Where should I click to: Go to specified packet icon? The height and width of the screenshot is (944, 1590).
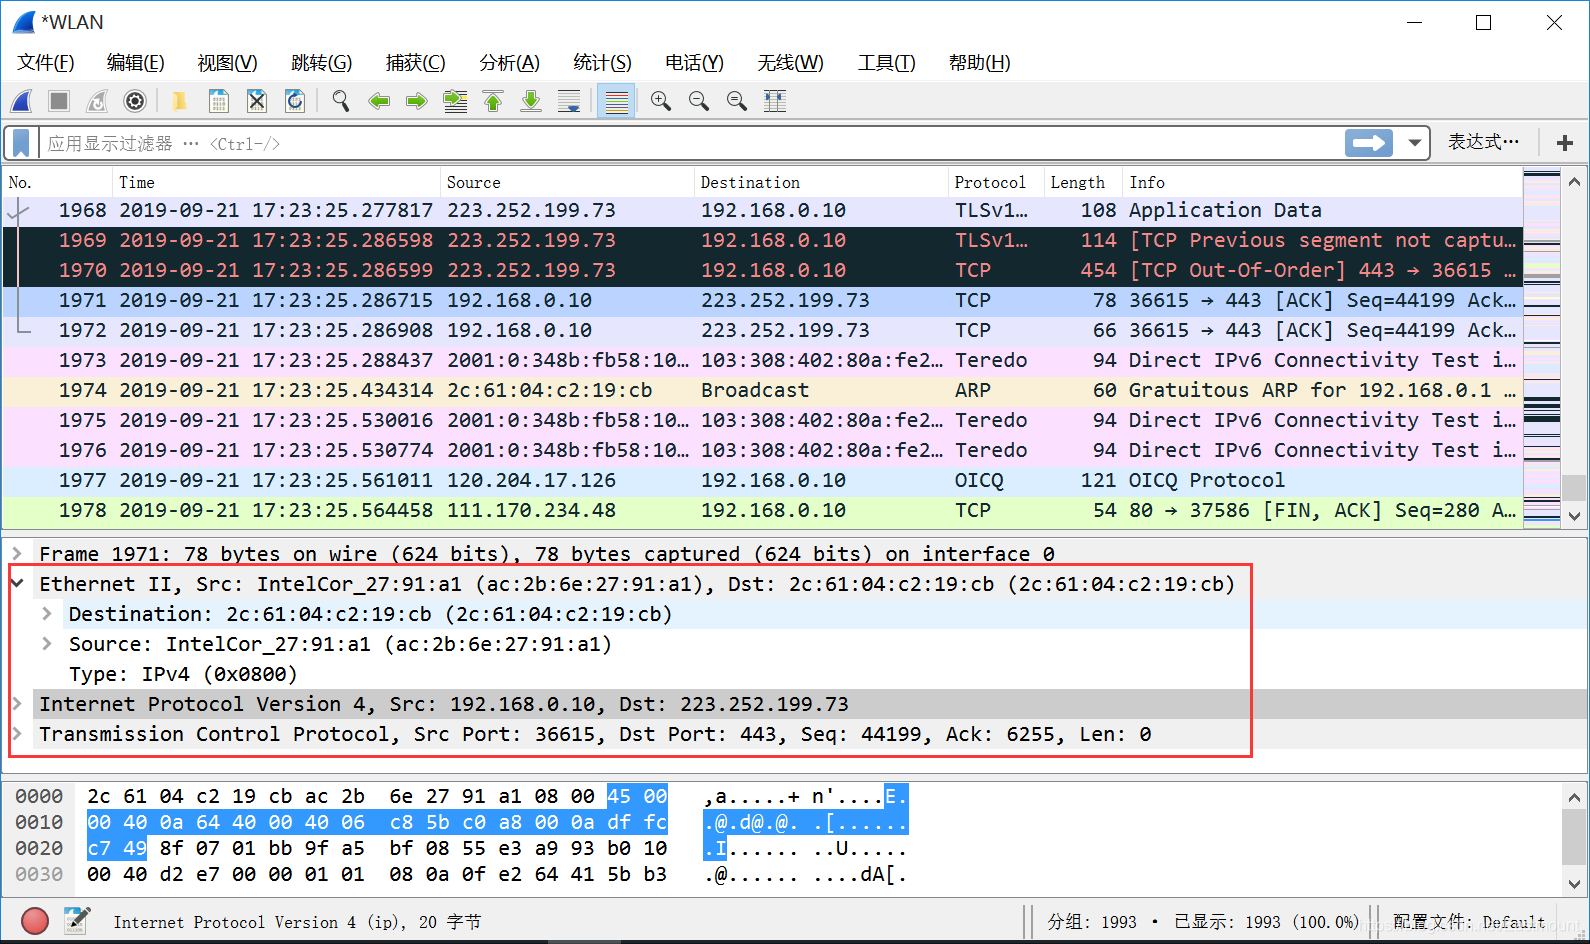click(x=455, y=101)
